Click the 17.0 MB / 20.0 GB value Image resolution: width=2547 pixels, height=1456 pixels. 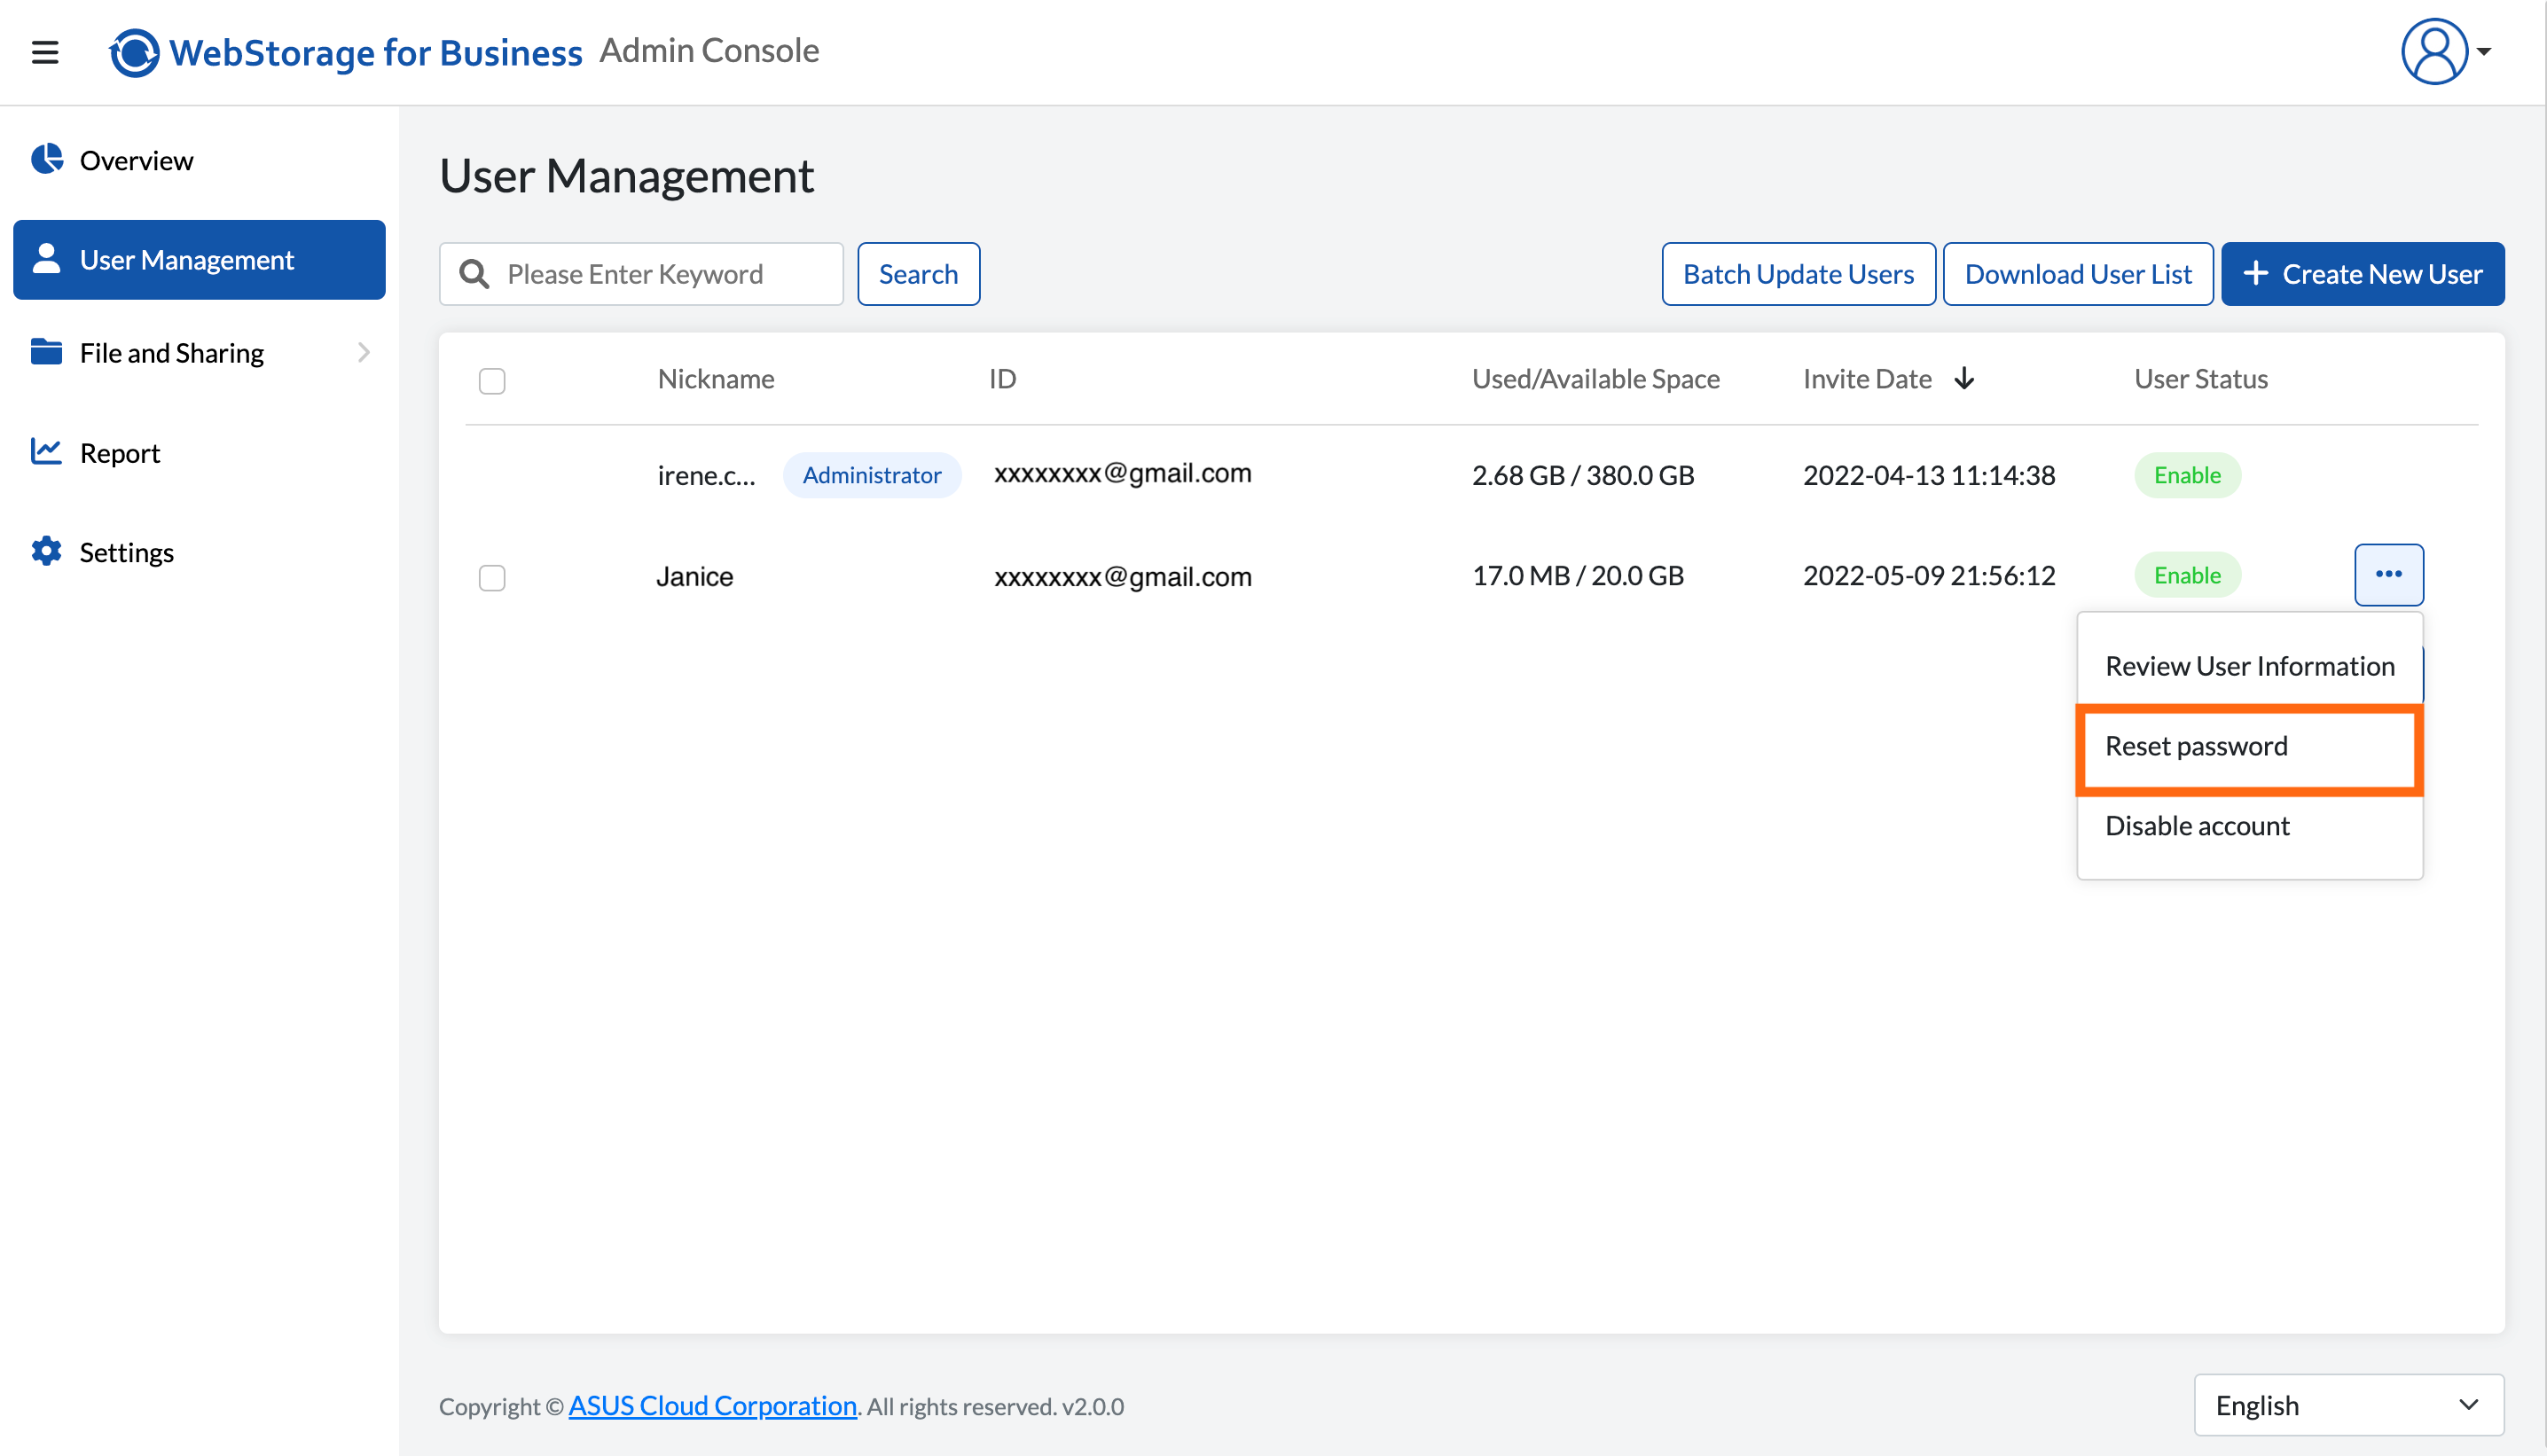tap(1578, 575)
